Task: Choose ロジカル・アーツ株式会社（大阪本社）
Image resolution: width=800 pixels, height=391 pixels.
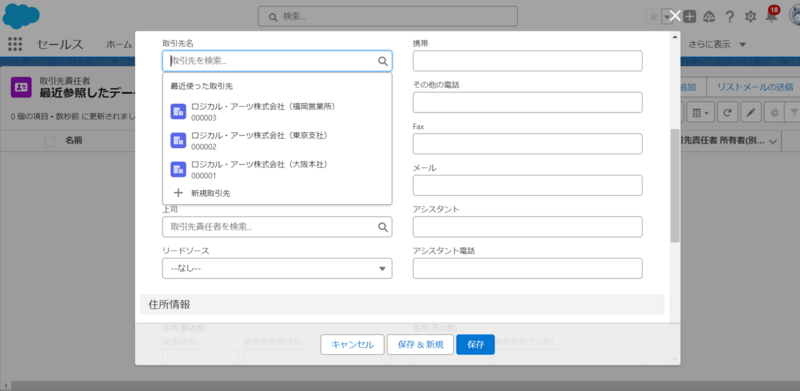Action: coord(277,169)
